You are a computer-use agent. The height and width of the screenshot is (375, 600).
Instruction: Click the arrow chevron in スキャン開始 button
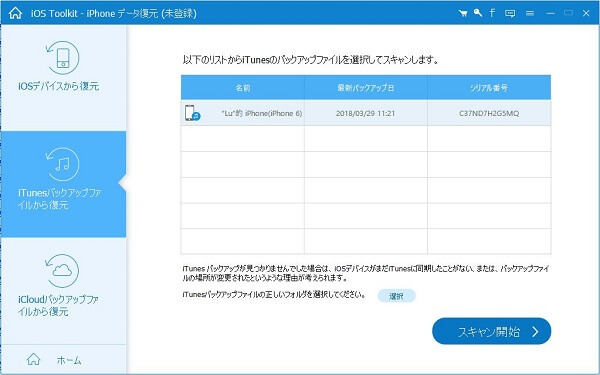coord(535,332)
